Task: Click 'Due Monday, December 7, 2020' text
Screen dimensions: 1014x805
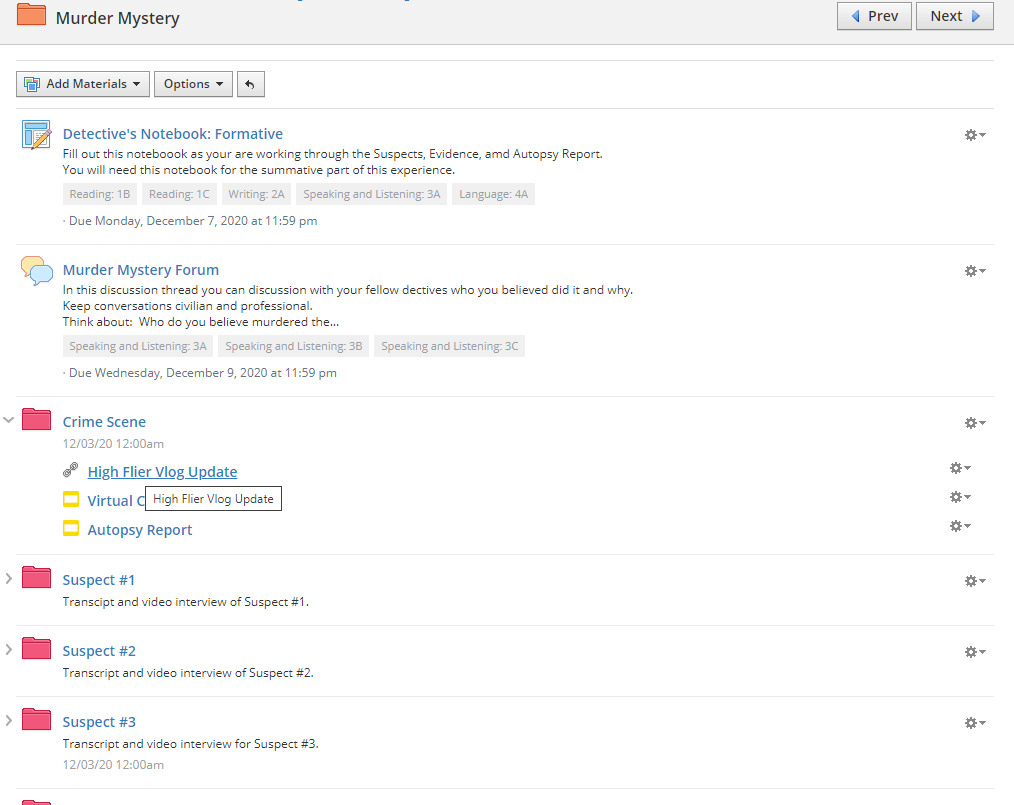Action: [192, 221]
